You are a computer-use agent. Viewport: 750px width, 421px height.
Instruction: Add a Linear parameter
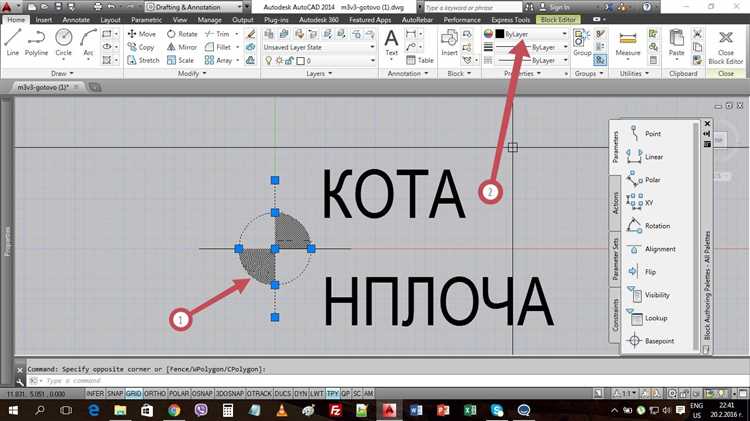tap(645, 156)
